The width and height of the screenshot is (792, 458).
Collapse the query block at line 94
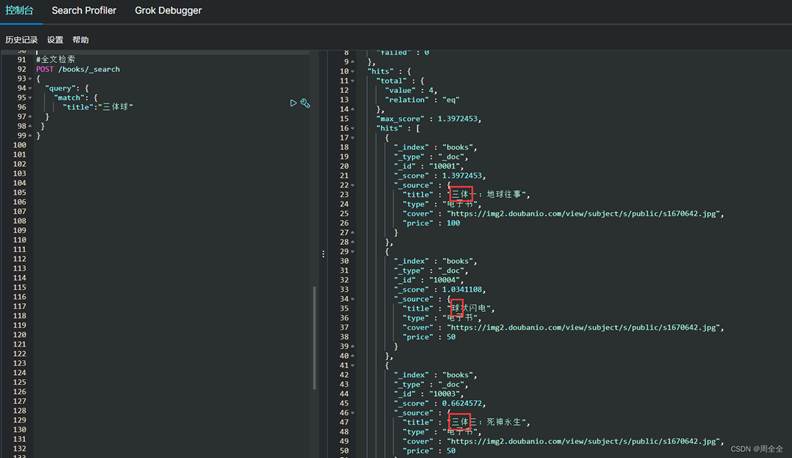point(30,88)
